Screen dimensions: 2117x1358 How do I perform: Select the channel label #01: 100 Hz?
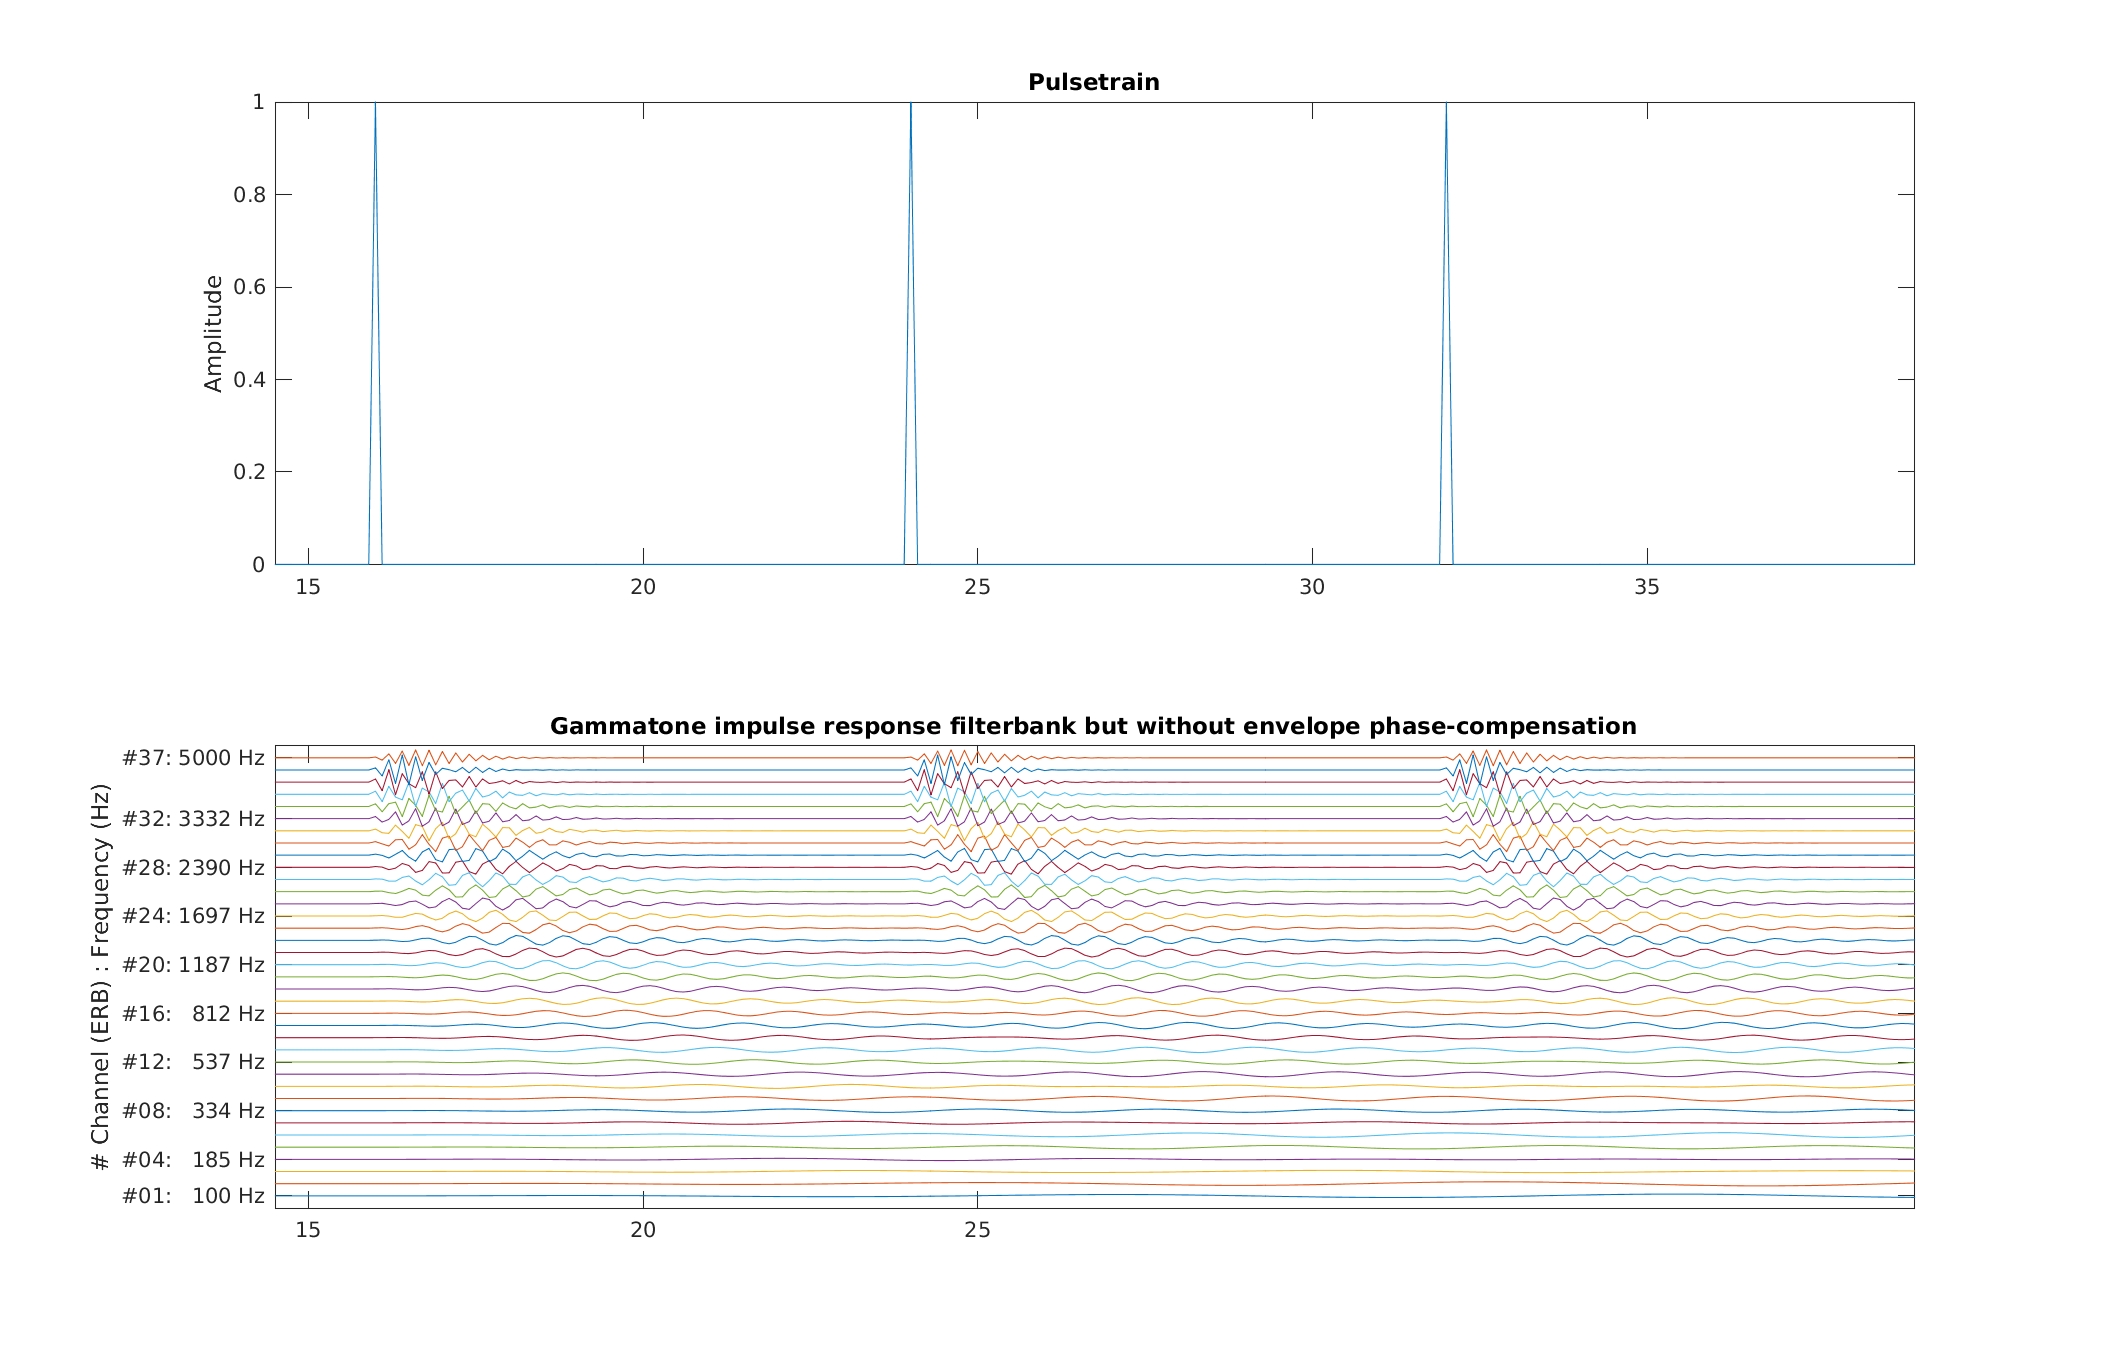point(195,1195)
